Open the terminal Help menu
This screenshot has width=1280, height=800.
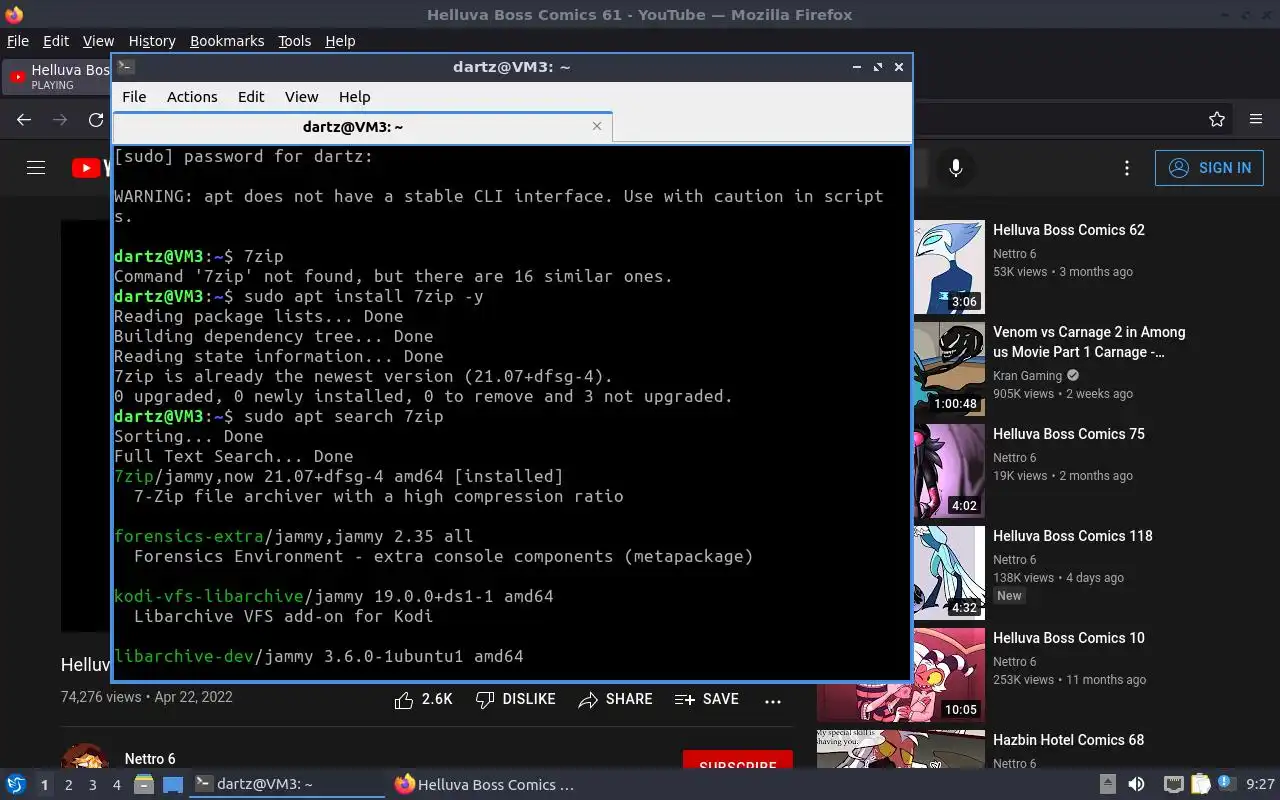point(355,97)
